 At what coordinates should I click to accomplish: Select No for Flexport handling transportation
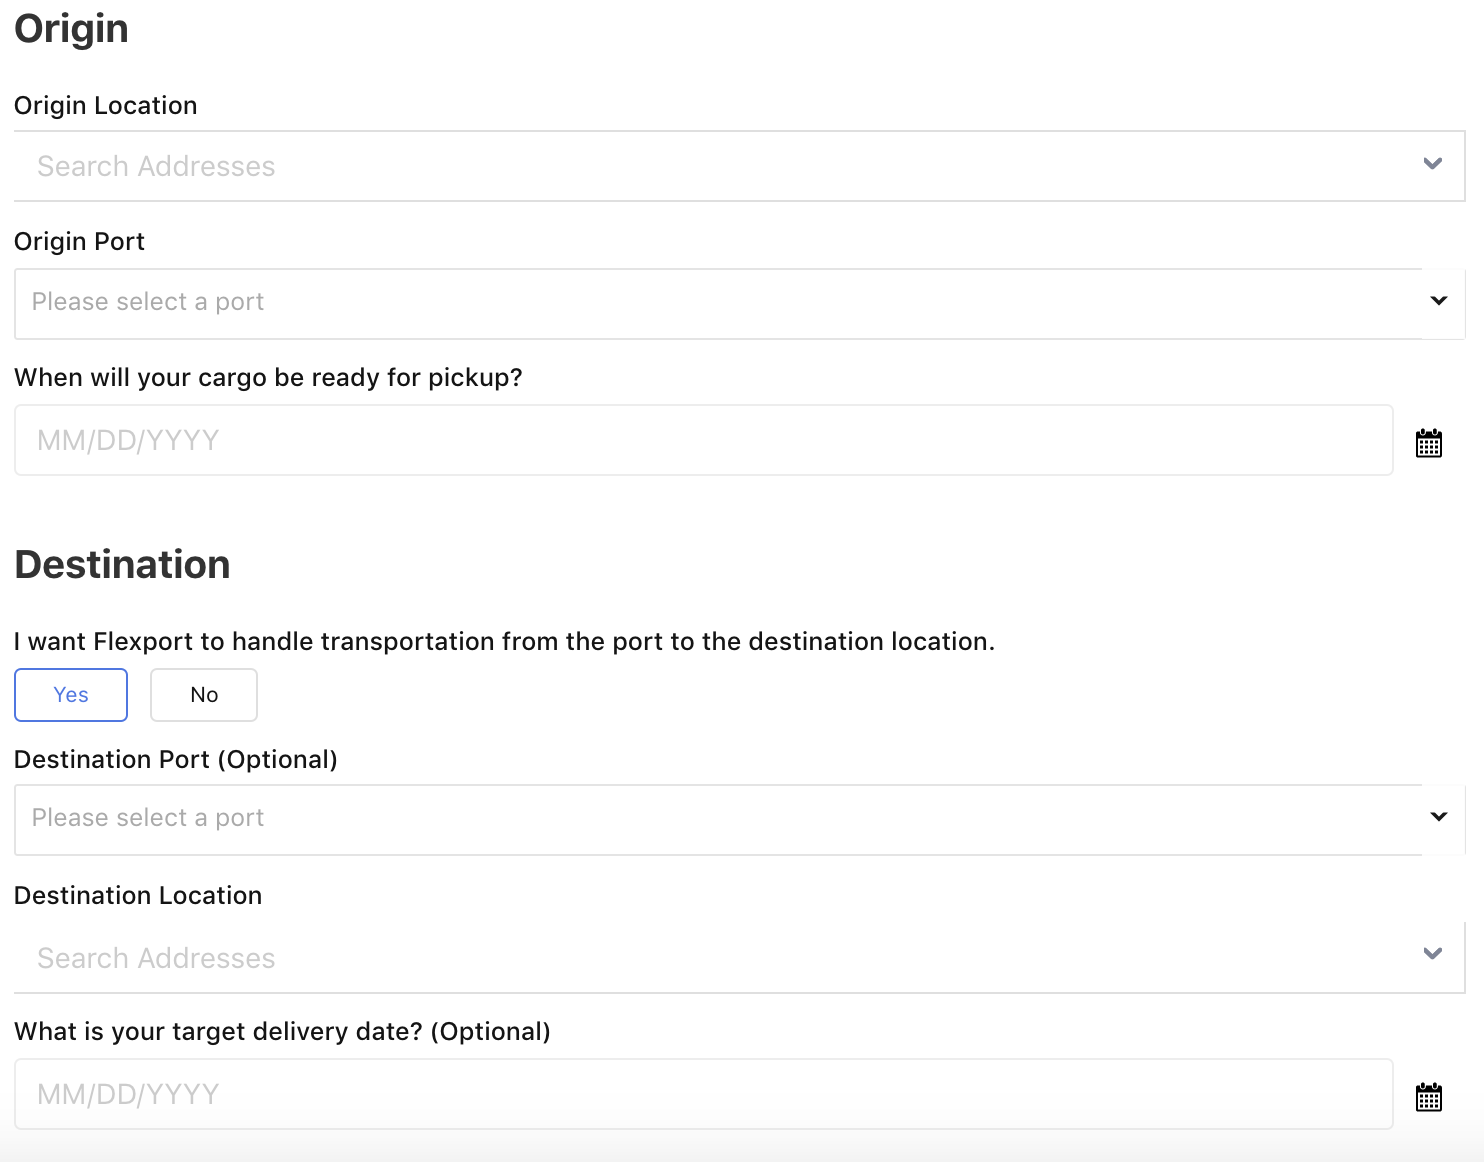click(x=204, y=695)
